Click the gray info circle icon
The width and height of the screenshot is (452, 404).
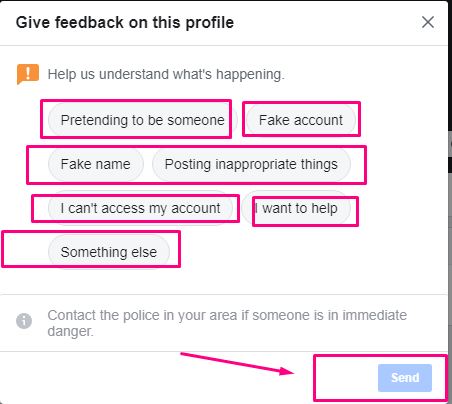(24, 321)
